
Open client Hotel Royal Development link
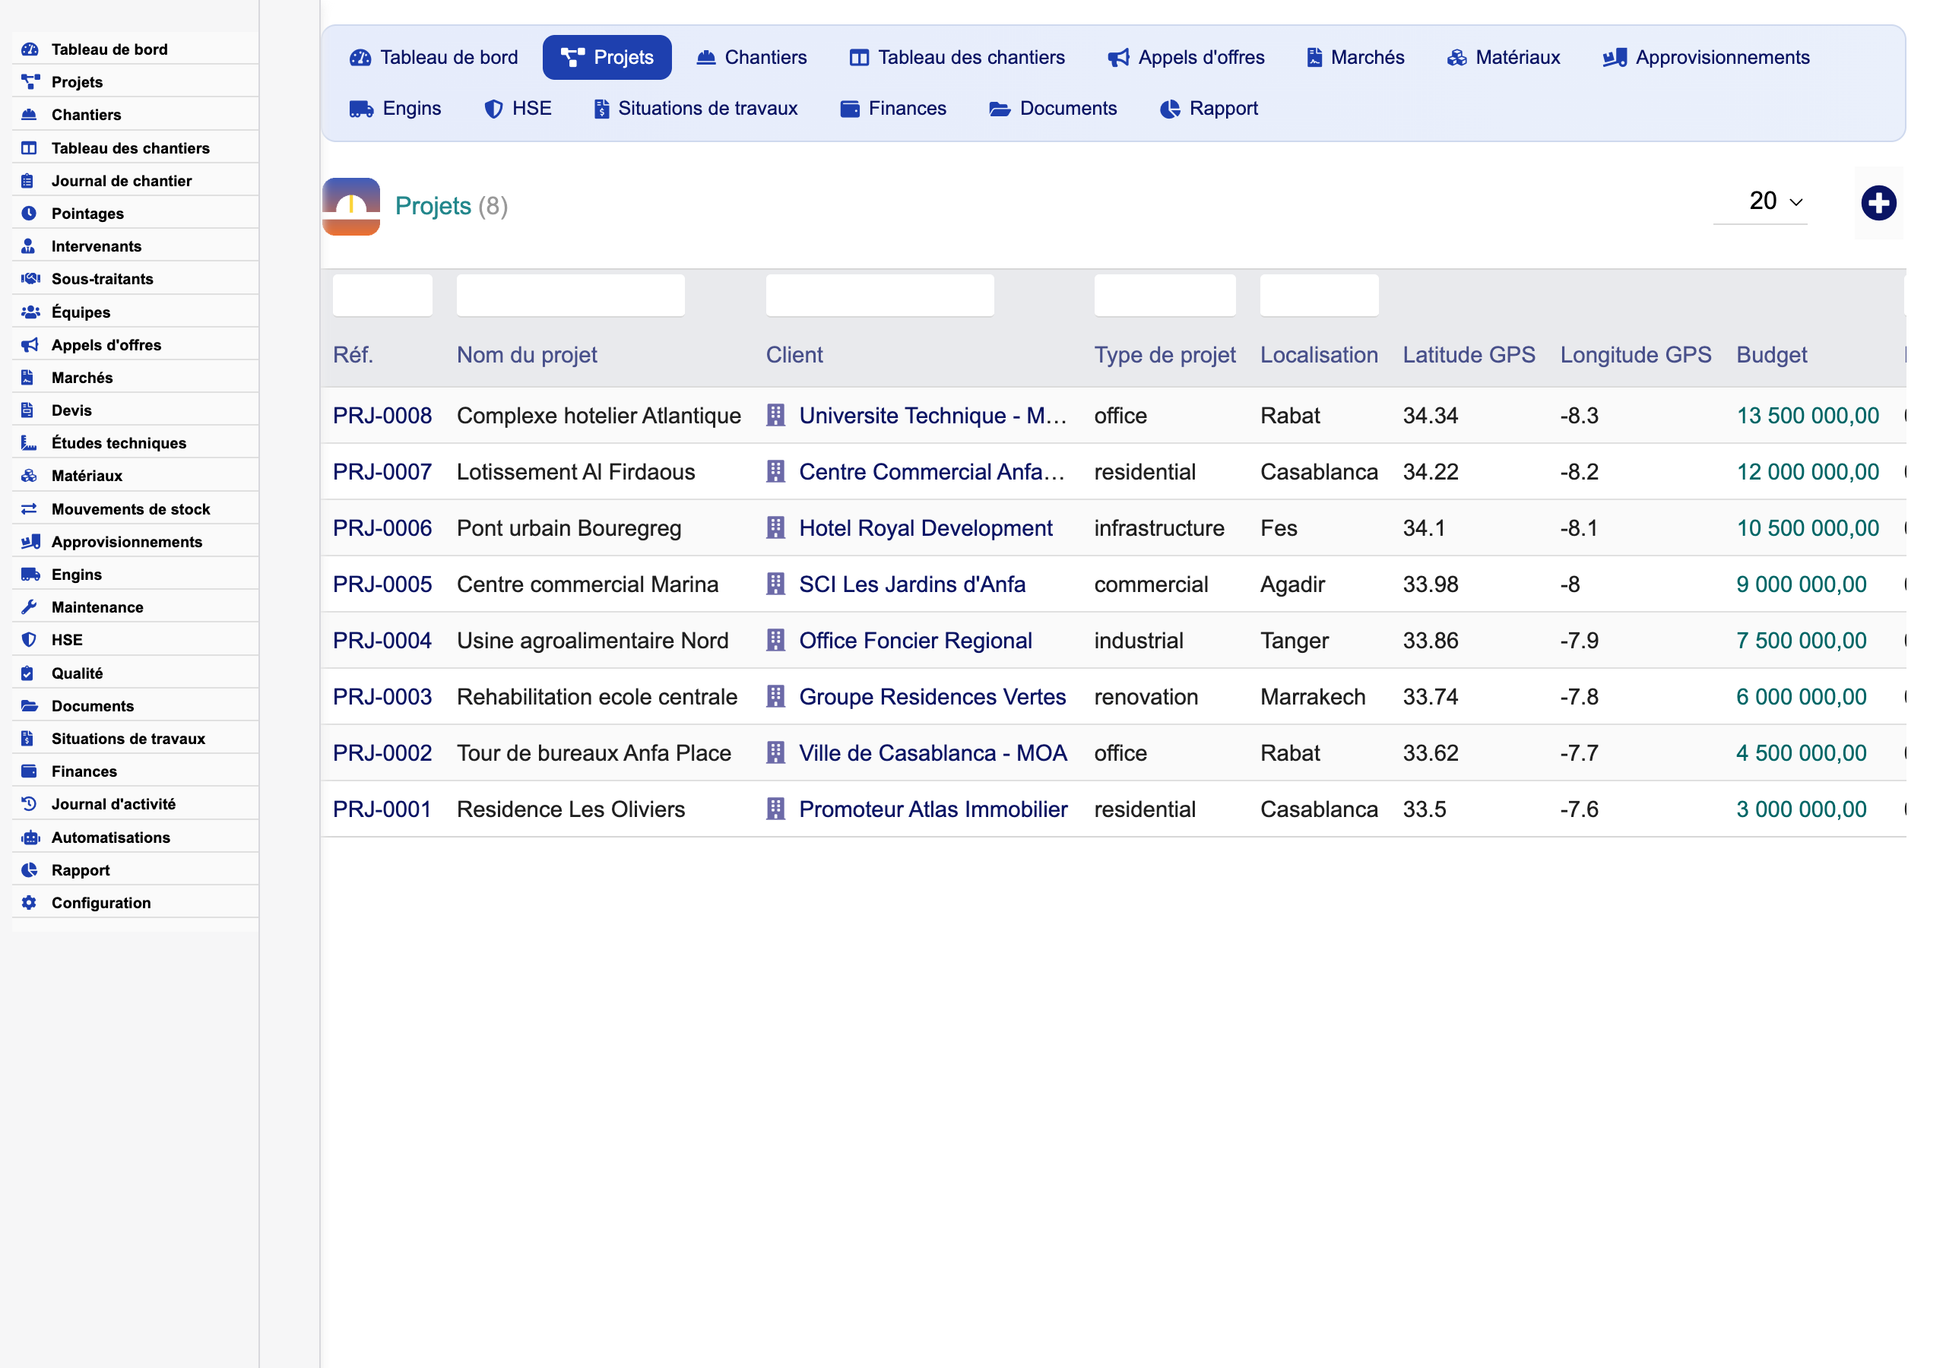click(x=926, y=529)
